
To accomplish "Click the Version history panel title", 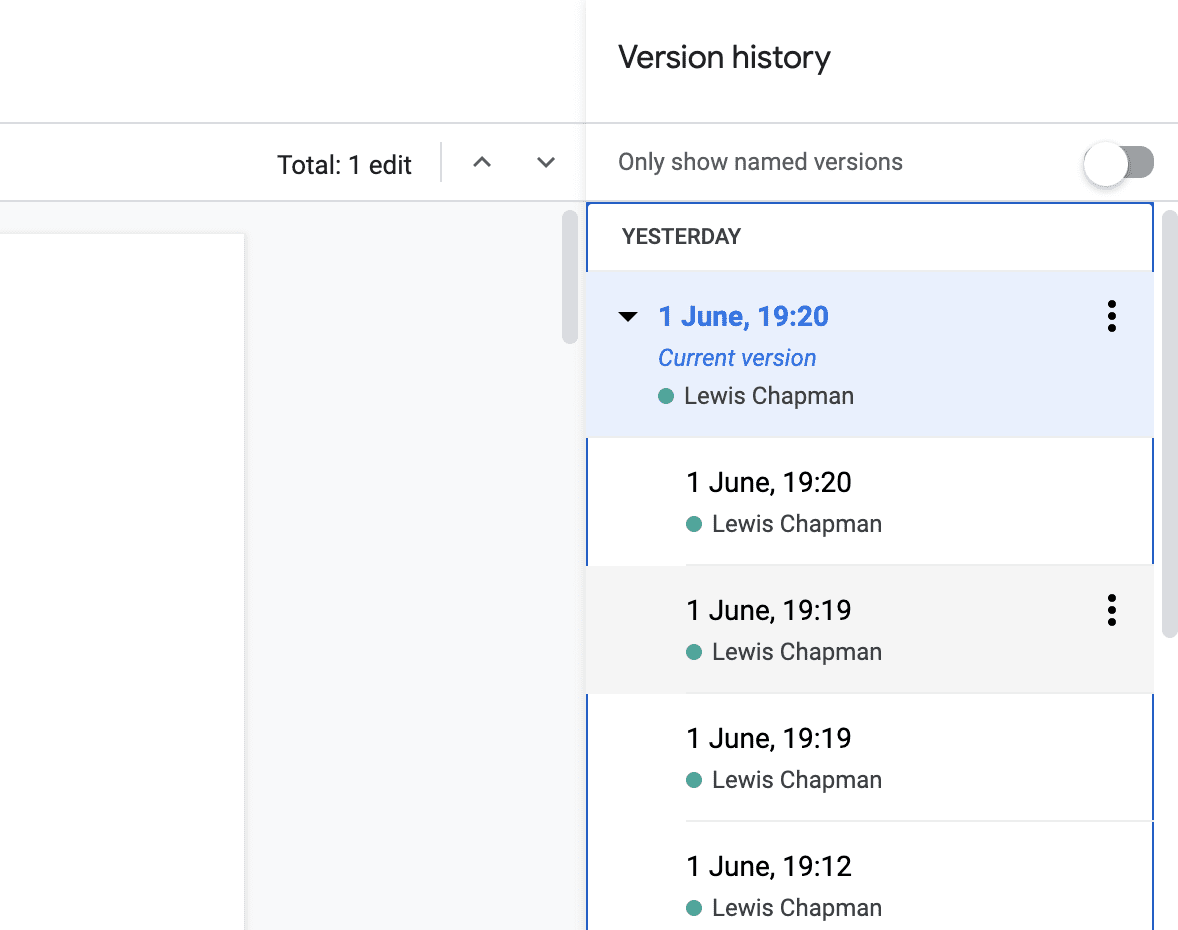I will (x=724, y=58).
